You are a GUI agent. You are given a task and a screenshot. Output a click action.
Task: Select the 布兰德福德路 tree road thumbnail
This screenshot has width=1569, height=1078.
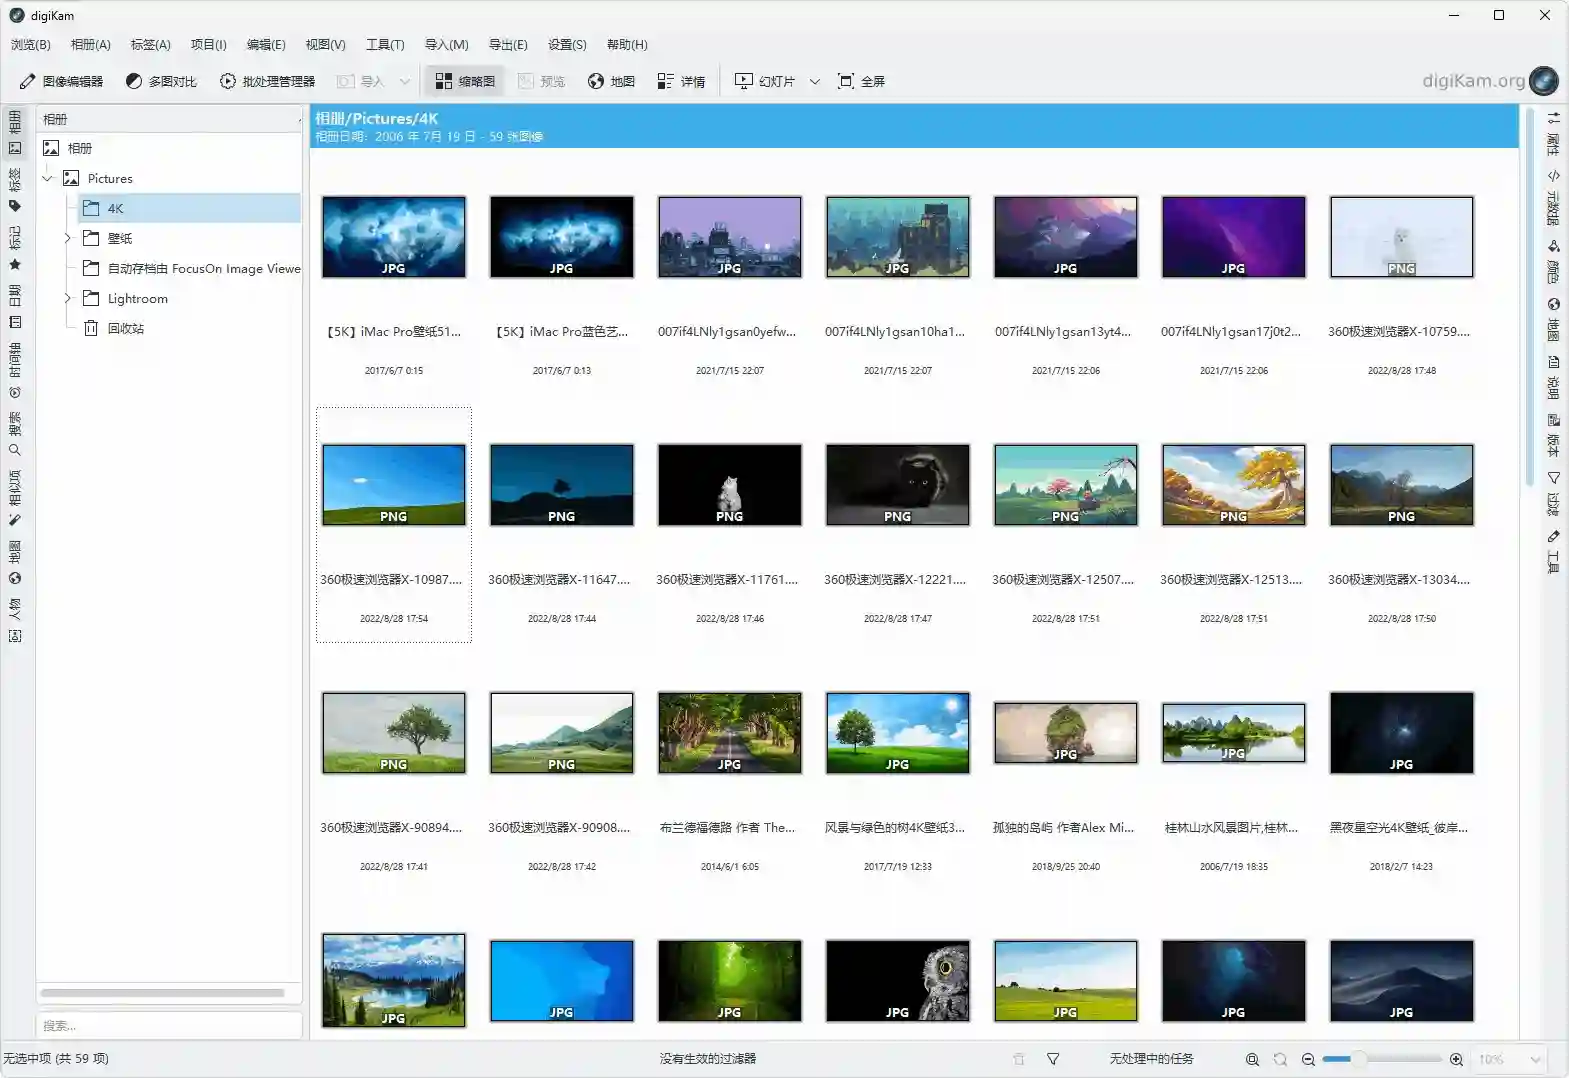(730, 733)
